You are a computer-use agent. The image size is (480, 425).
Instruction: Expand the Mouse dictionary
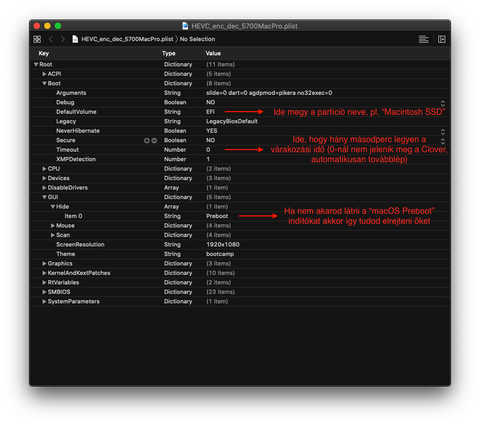point(53,226)
